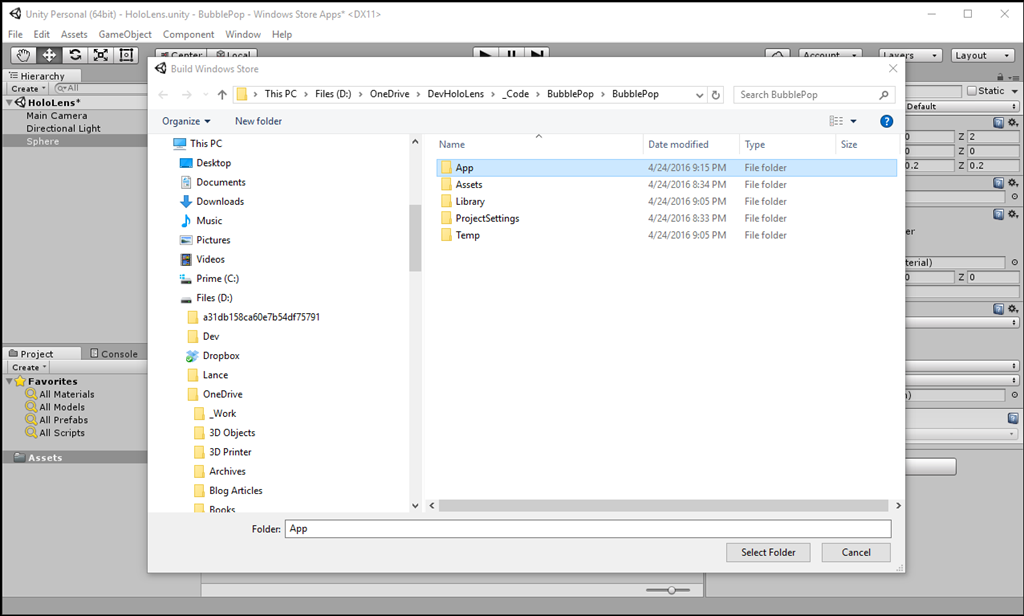Open the Hierarchy Create dropdown
Viewport: 1024px width, 616px height.
(28, 89)
